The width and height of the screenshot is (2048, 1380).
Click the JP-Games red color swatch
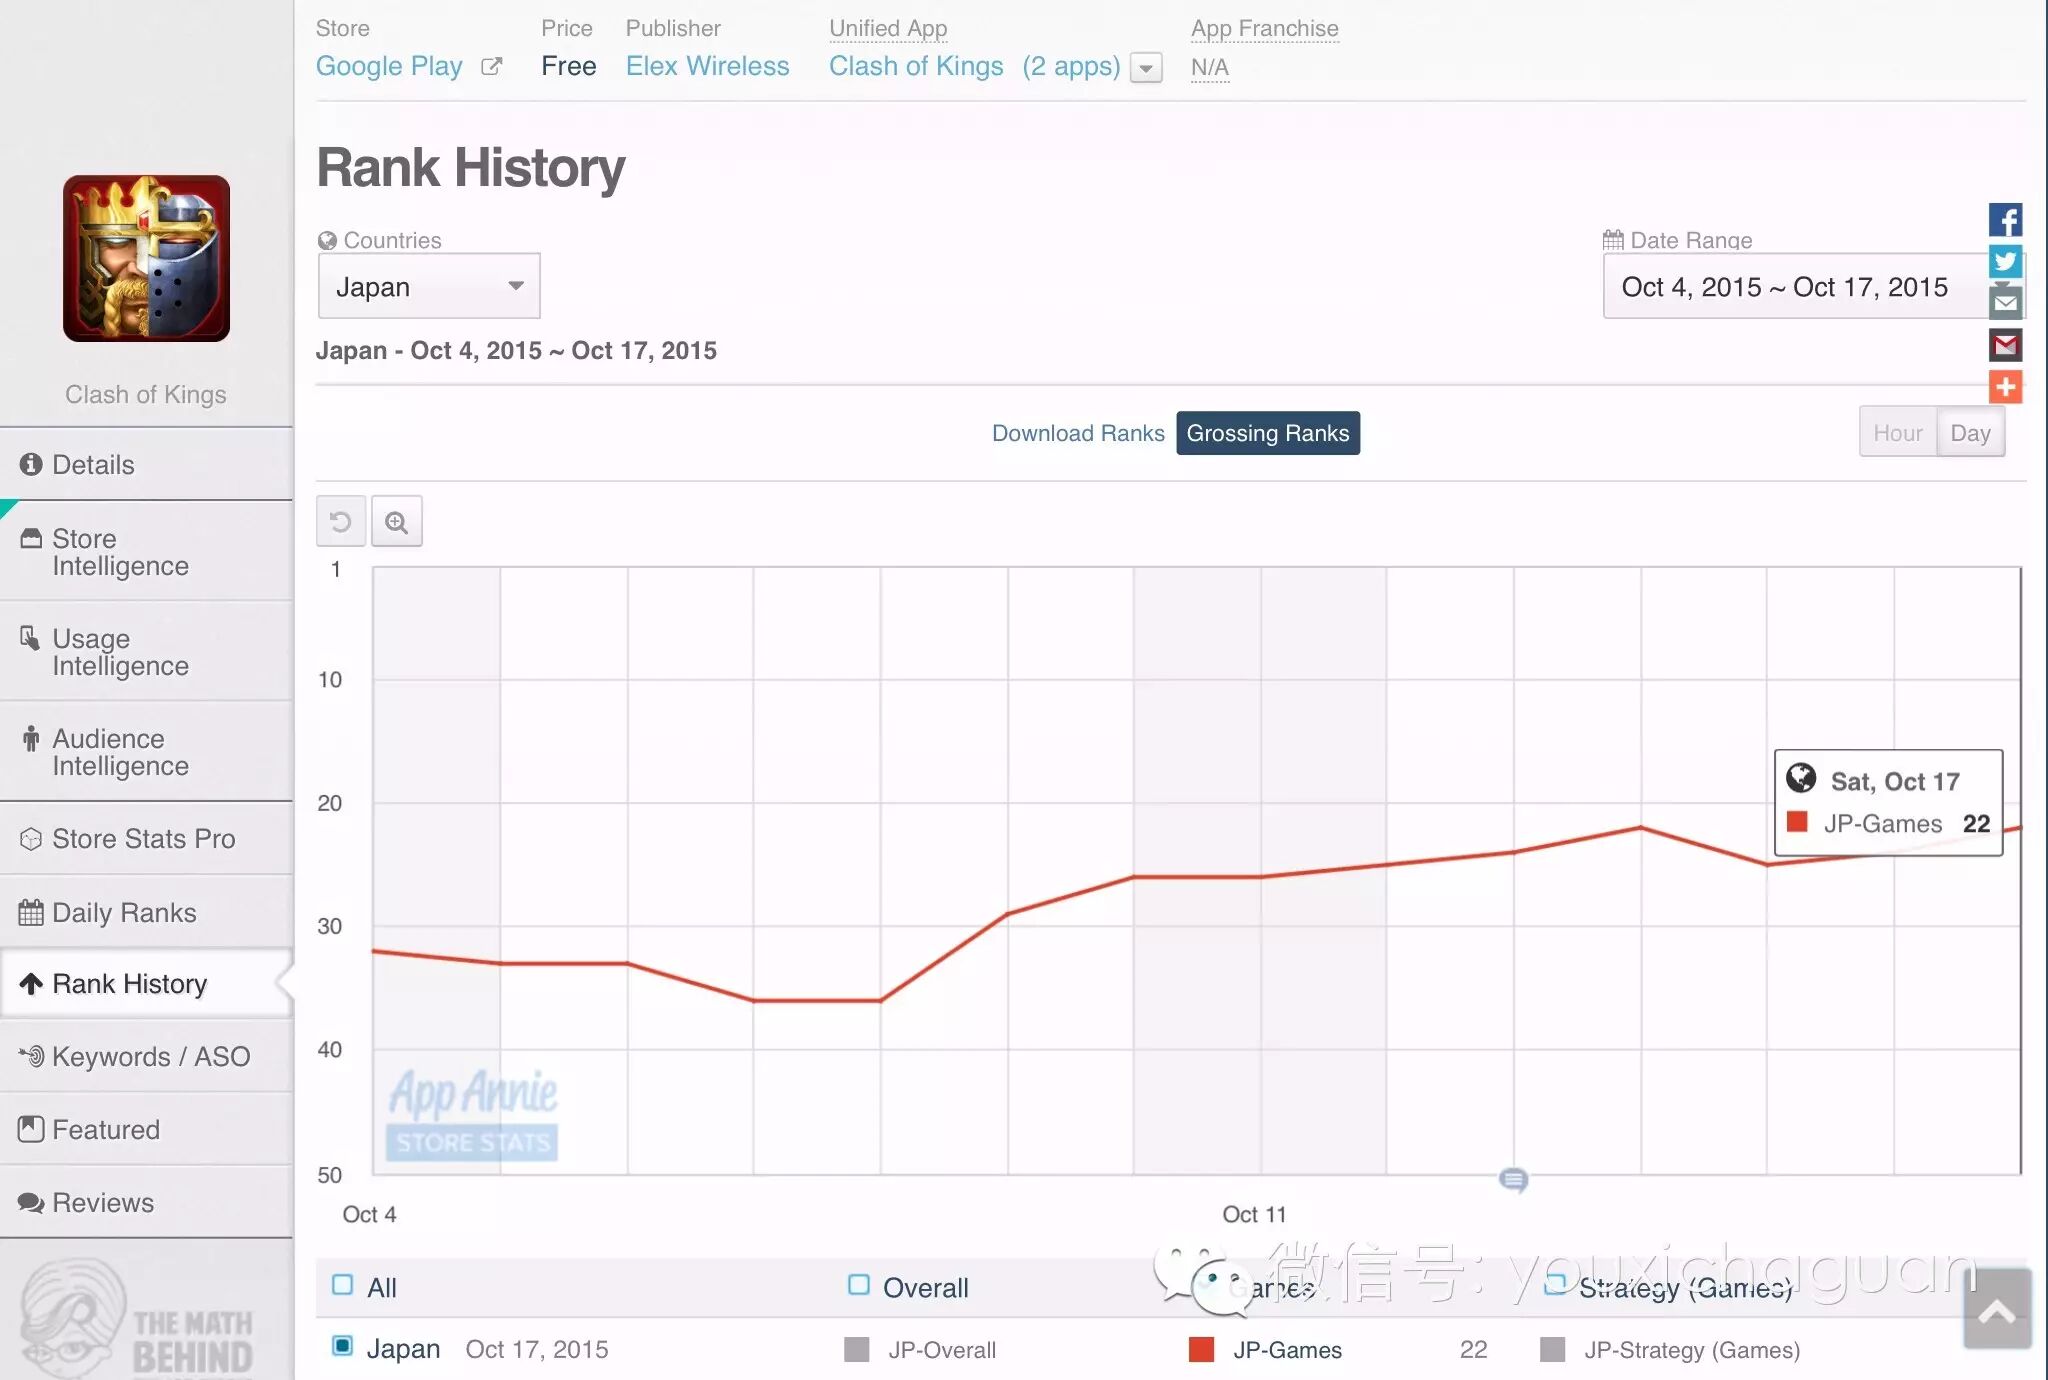point(1201,1349)
